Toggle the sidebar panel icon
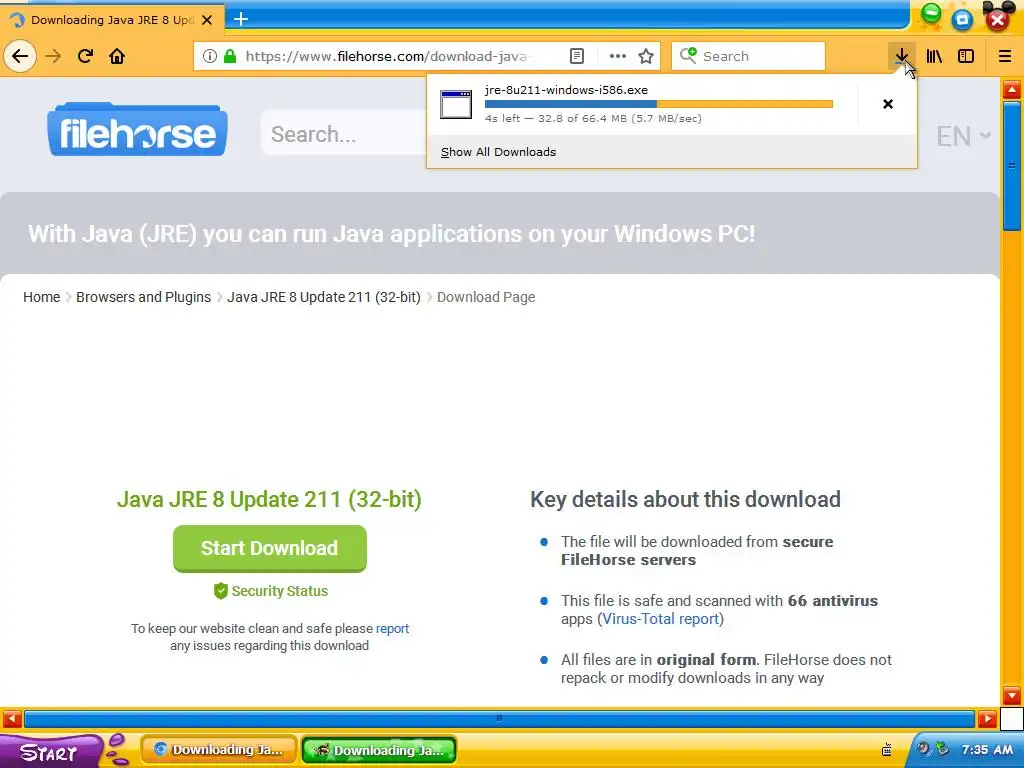The image size is (1024, 768). coord(966,56)
